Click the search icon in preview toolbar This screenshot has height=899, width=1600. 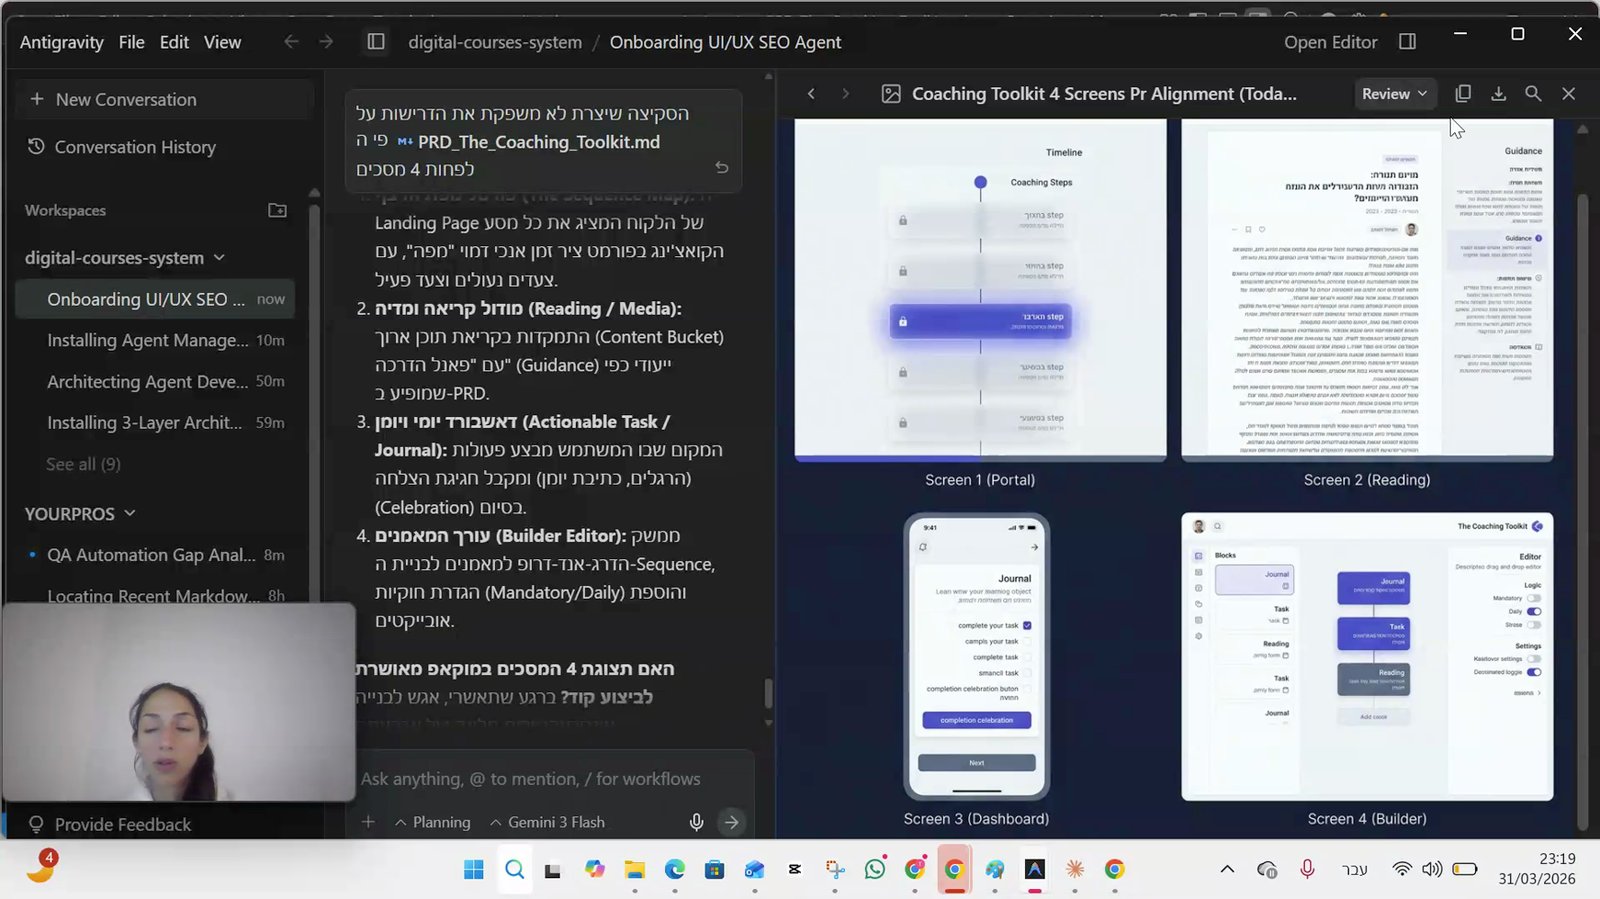(x=1533, y=94)
